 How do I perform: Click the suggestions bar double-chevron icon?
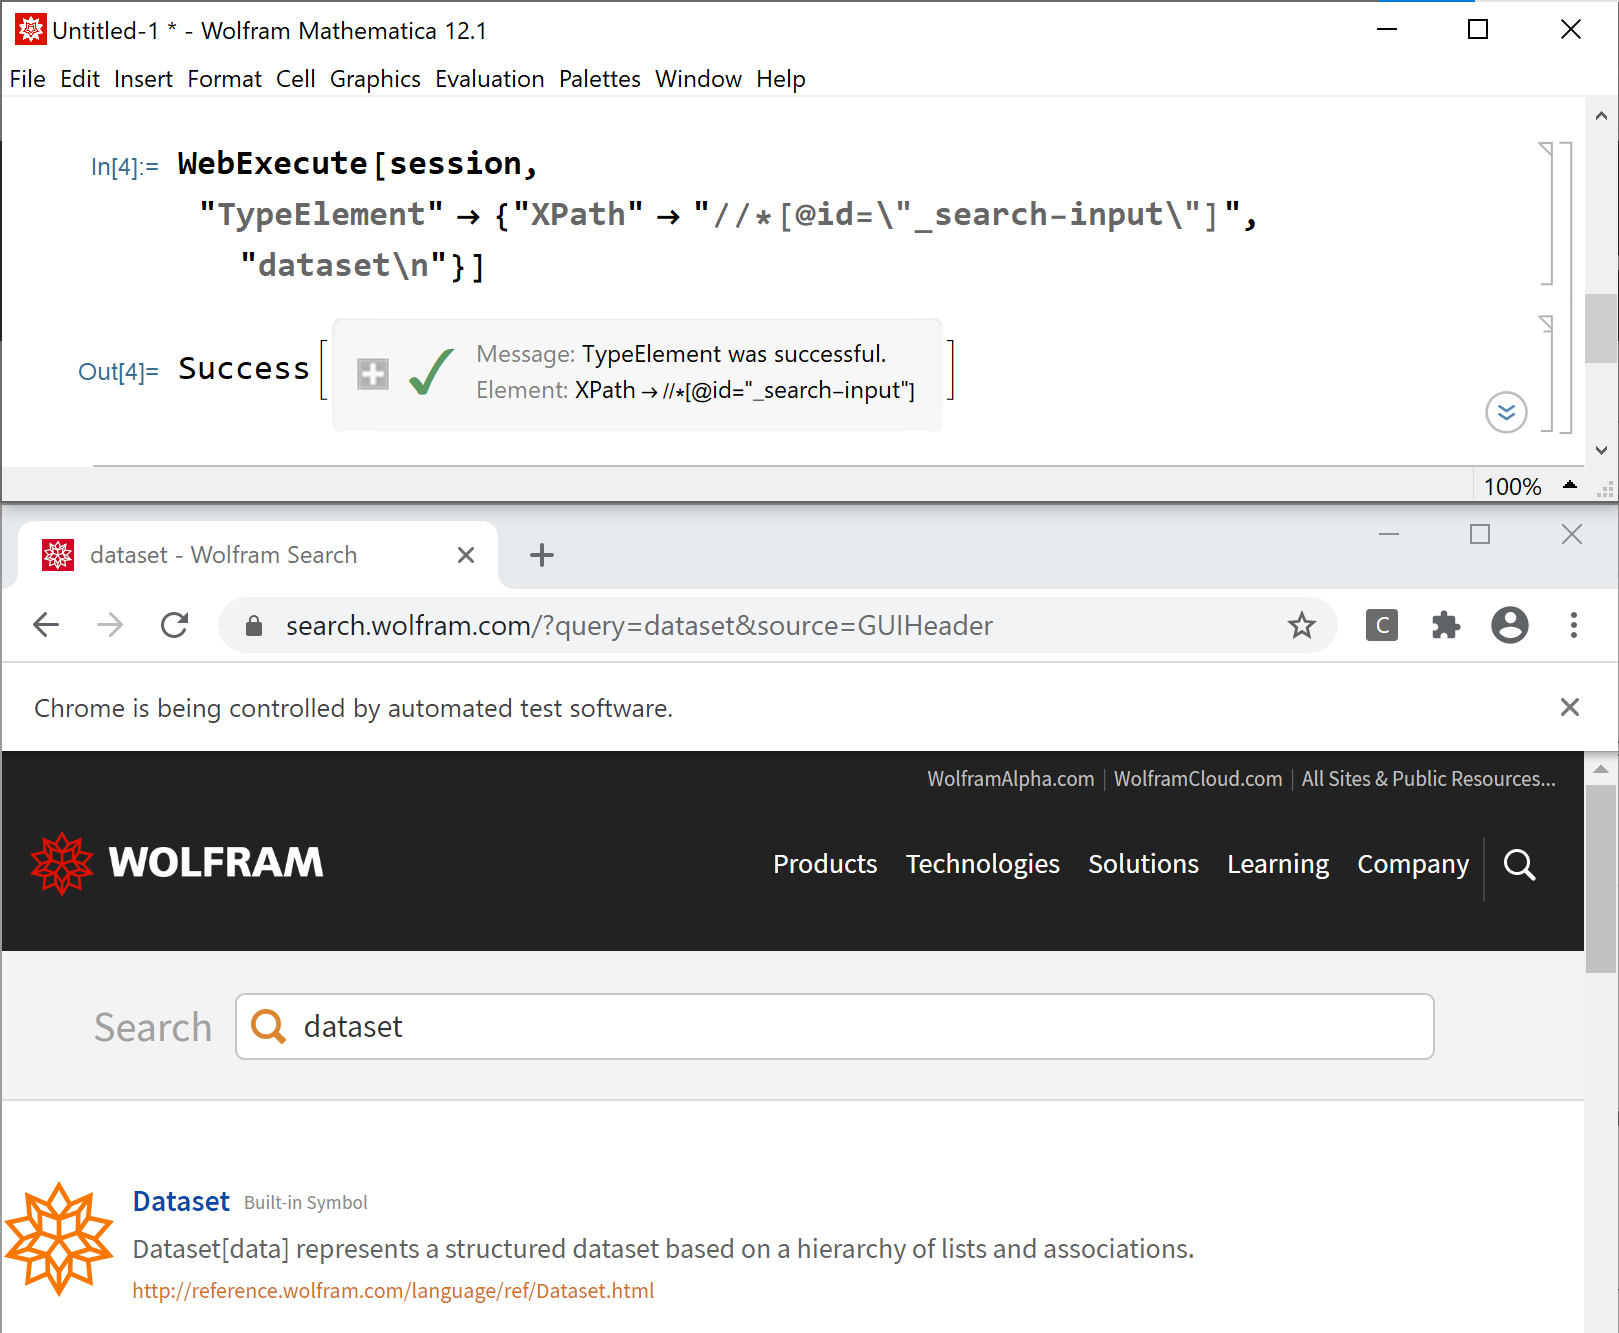click(x=1506, y=412)
